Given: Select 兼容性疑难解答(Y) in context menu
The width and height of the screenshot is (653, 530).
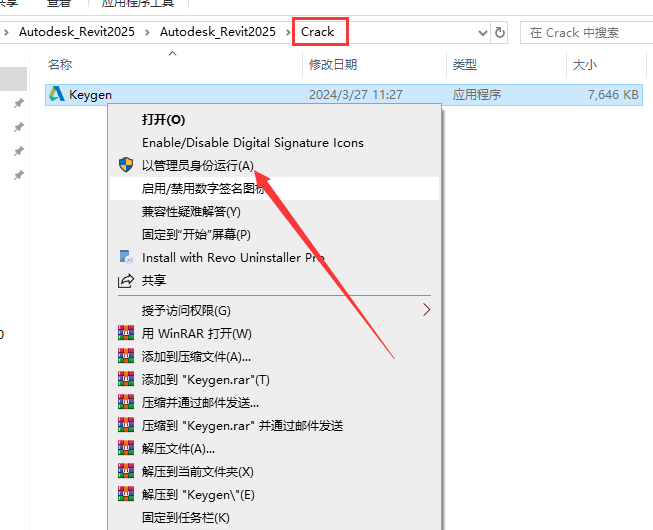Looking at the screenshot, I should coord(191,211).
